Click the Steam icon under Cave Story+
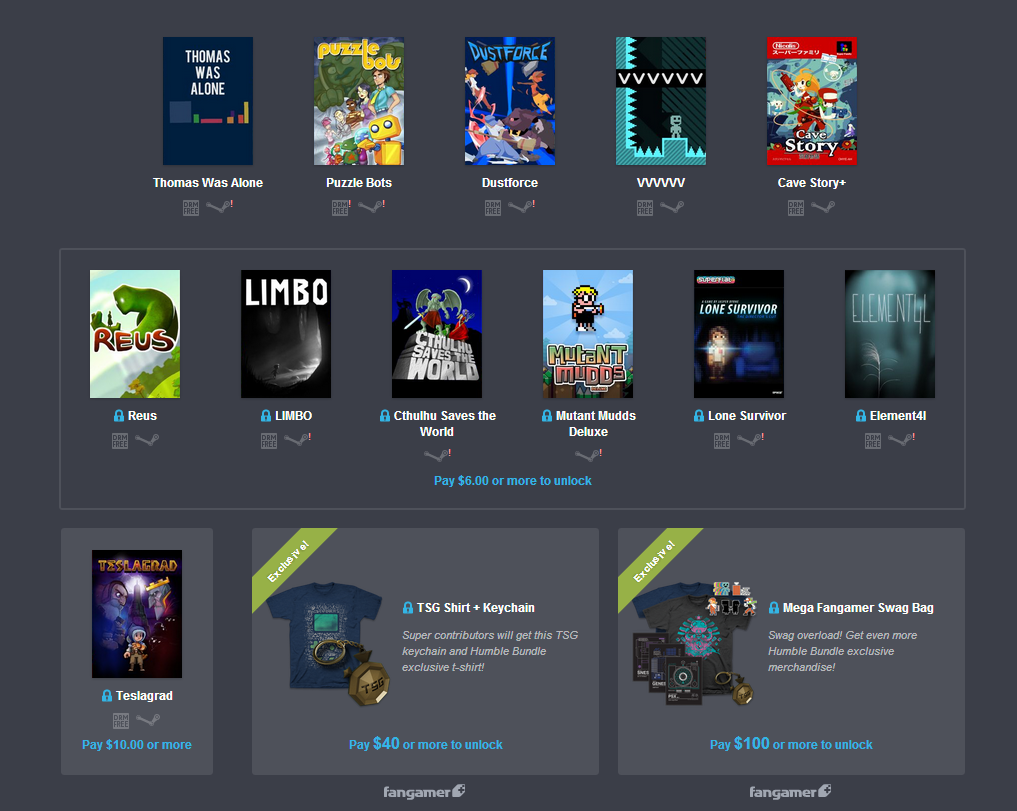1017x811 pixels. click(x=823, y=208)
